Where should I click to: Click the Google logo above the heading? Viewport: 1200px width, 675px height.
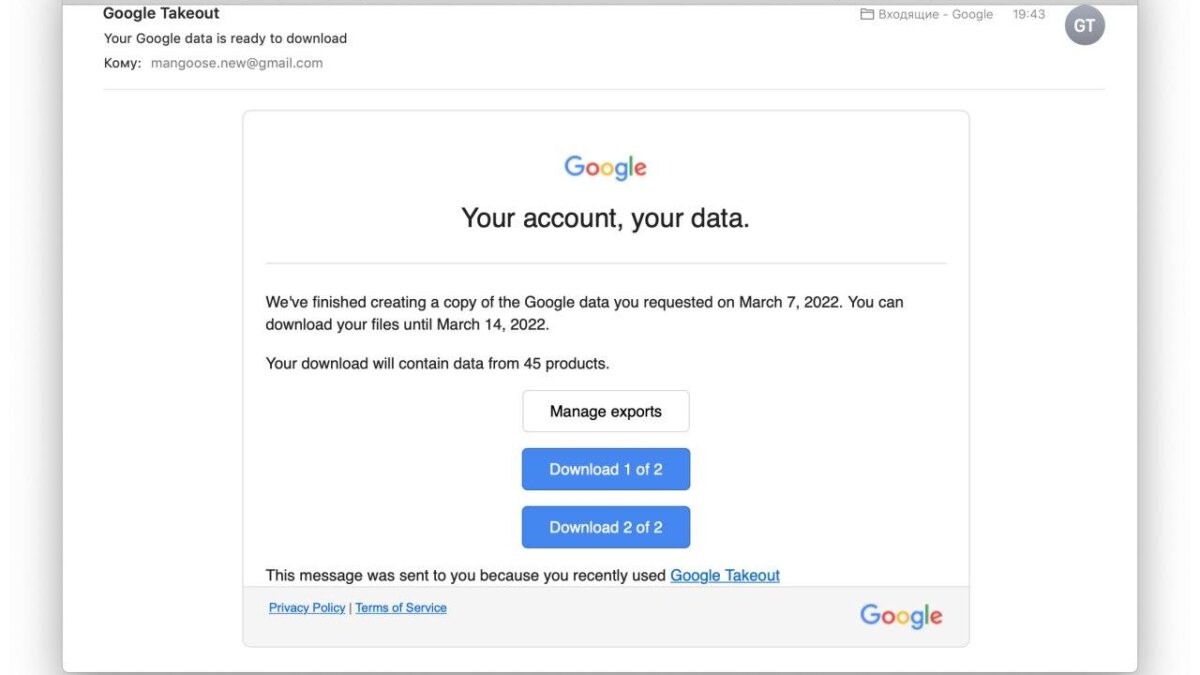click(605, 167)
